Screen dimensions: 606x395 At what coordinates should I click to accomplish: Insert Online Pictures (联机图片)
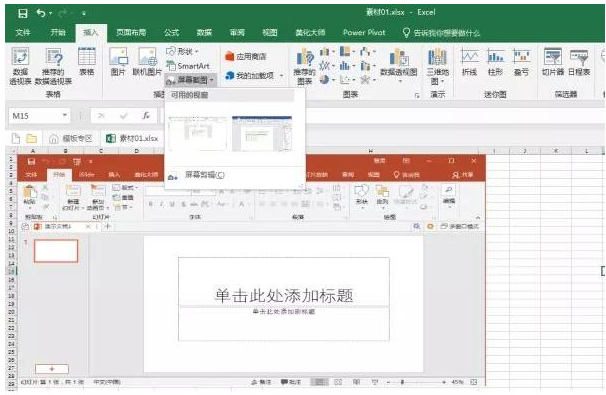tap(147, 62)
